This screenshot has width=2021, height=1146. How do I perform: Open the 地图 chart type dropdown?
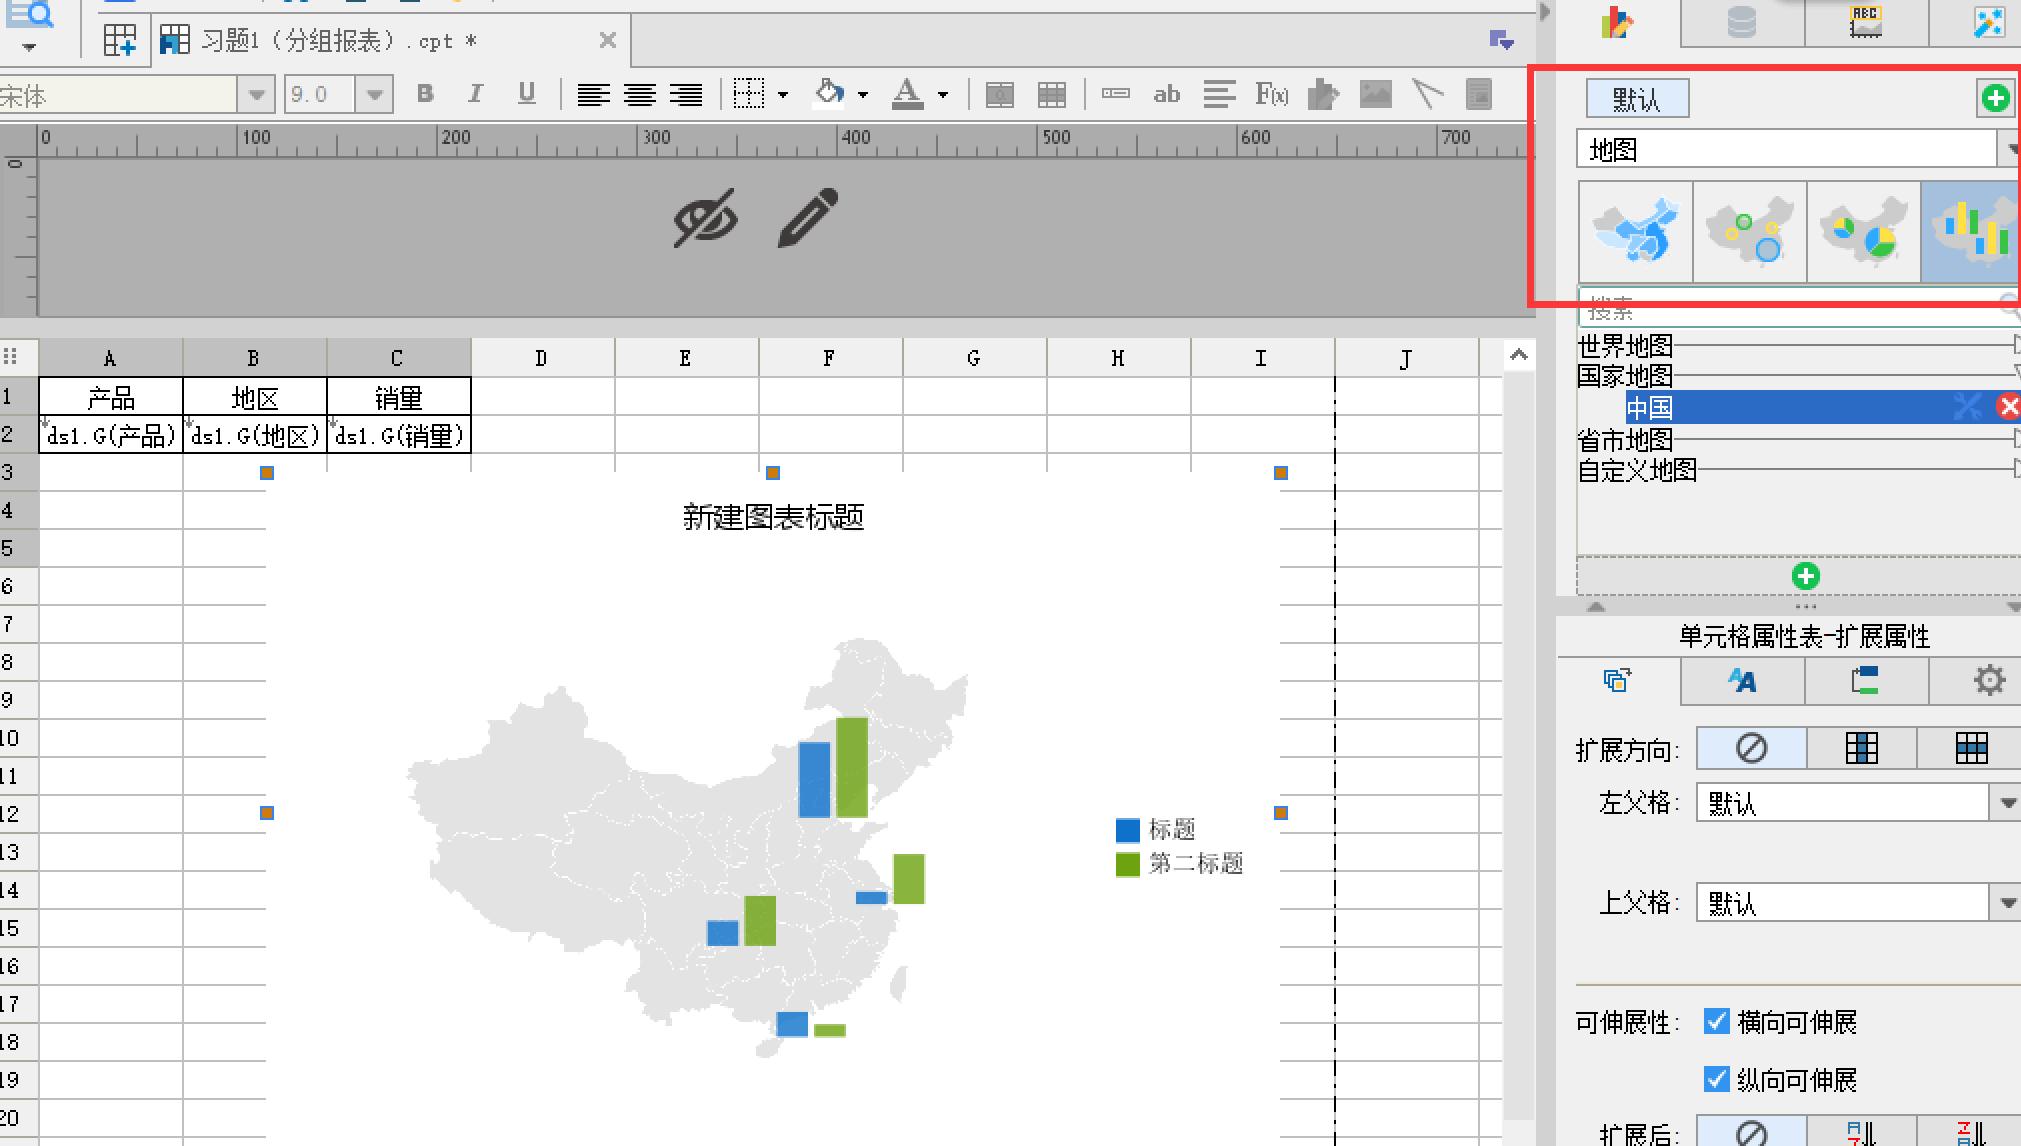click(x=2011, y=149)
